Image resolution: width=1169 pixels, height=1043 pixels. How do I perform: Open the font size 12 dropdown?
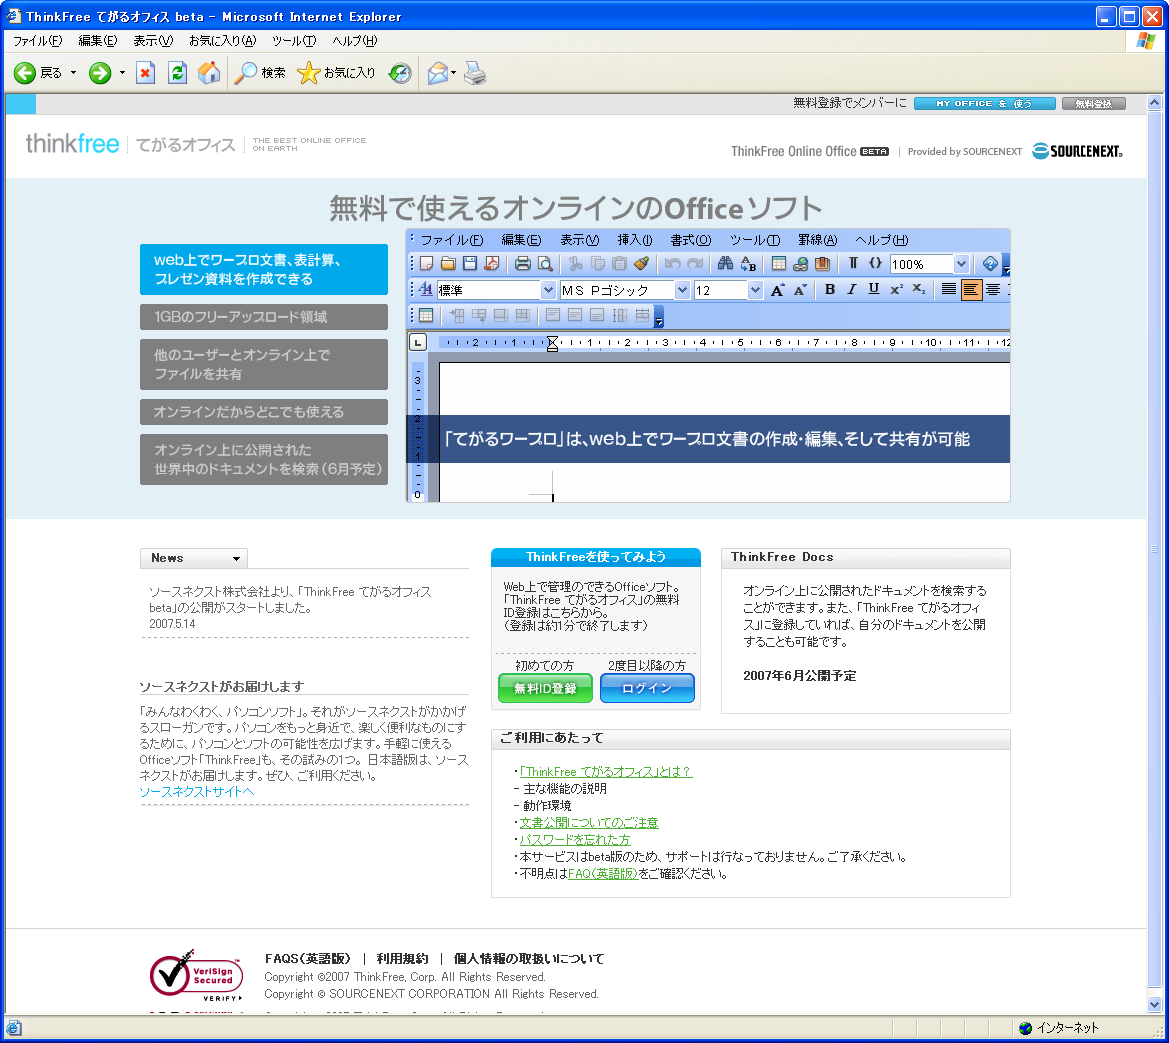pyautogui.click(x=755, y=290)
